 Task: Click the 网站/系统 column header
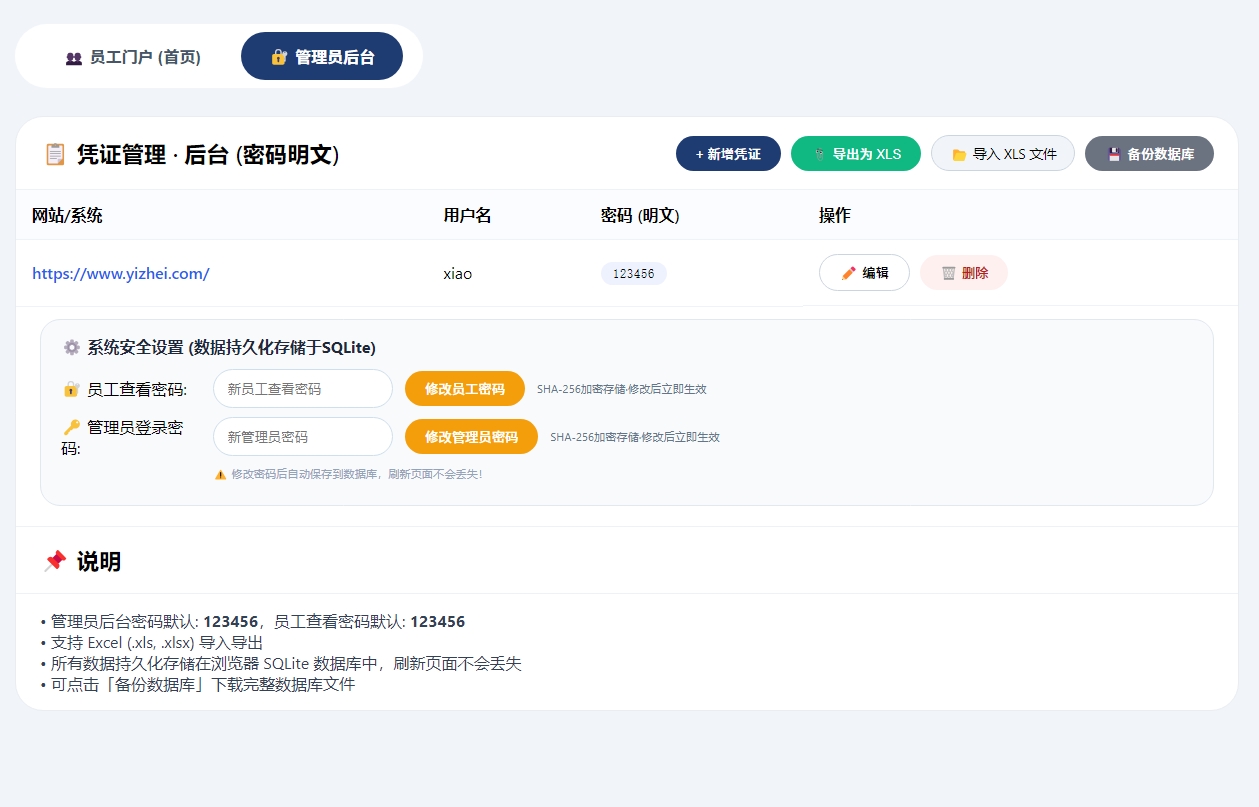(x=67, y=215)
